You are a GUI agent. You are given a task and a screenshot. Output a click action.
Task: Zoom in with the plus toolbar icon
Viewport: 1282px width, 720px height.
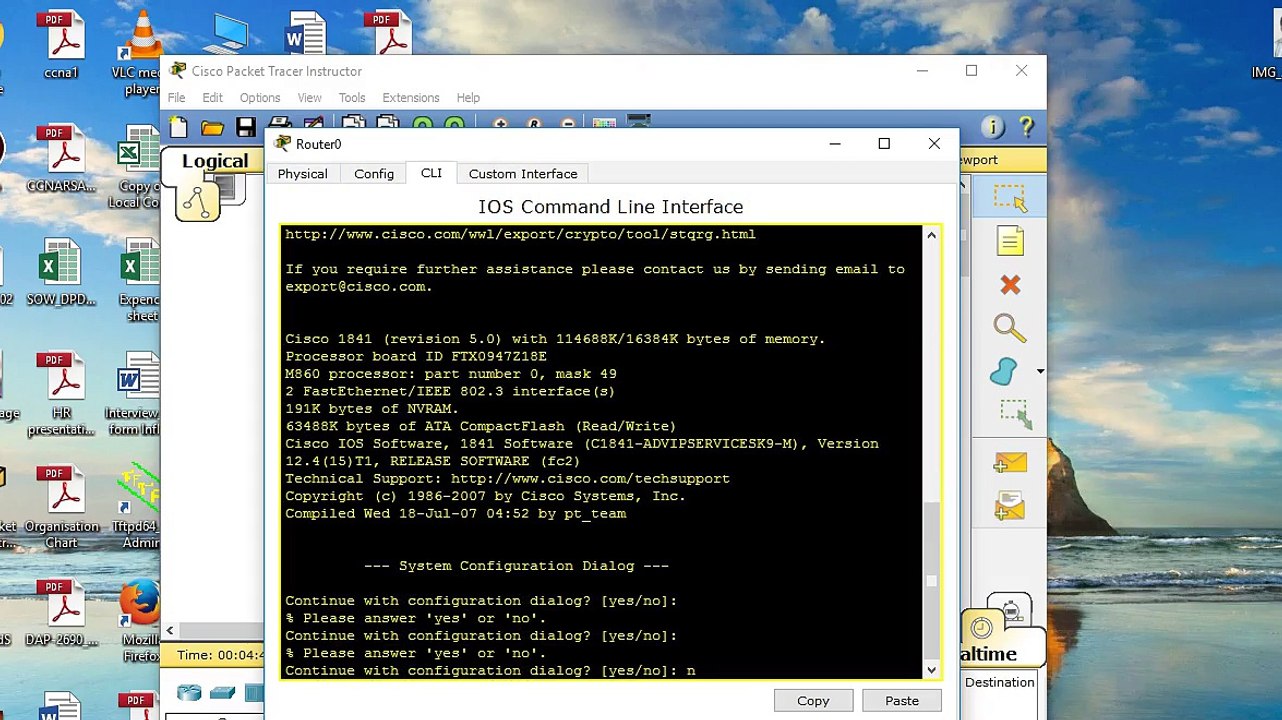click(500, 125)
